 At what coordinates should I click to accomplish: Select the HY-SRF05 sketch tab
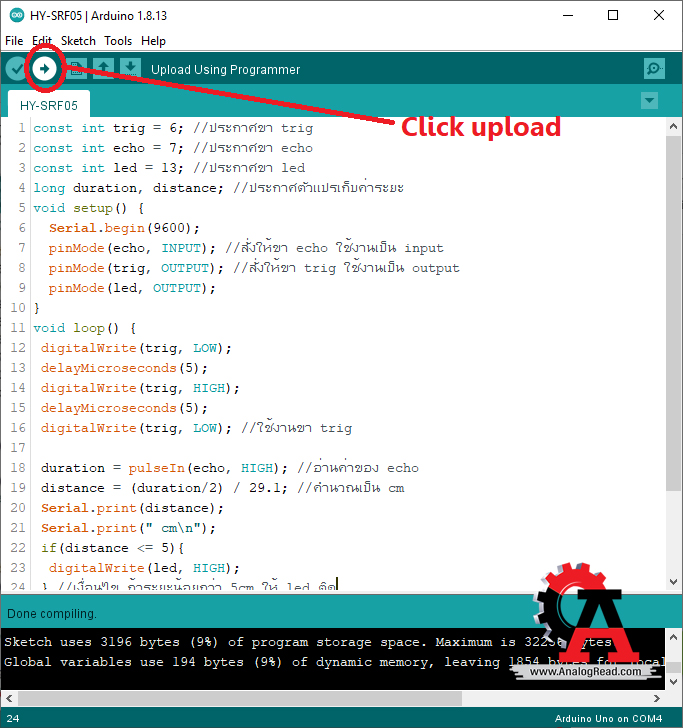(49, 105)
